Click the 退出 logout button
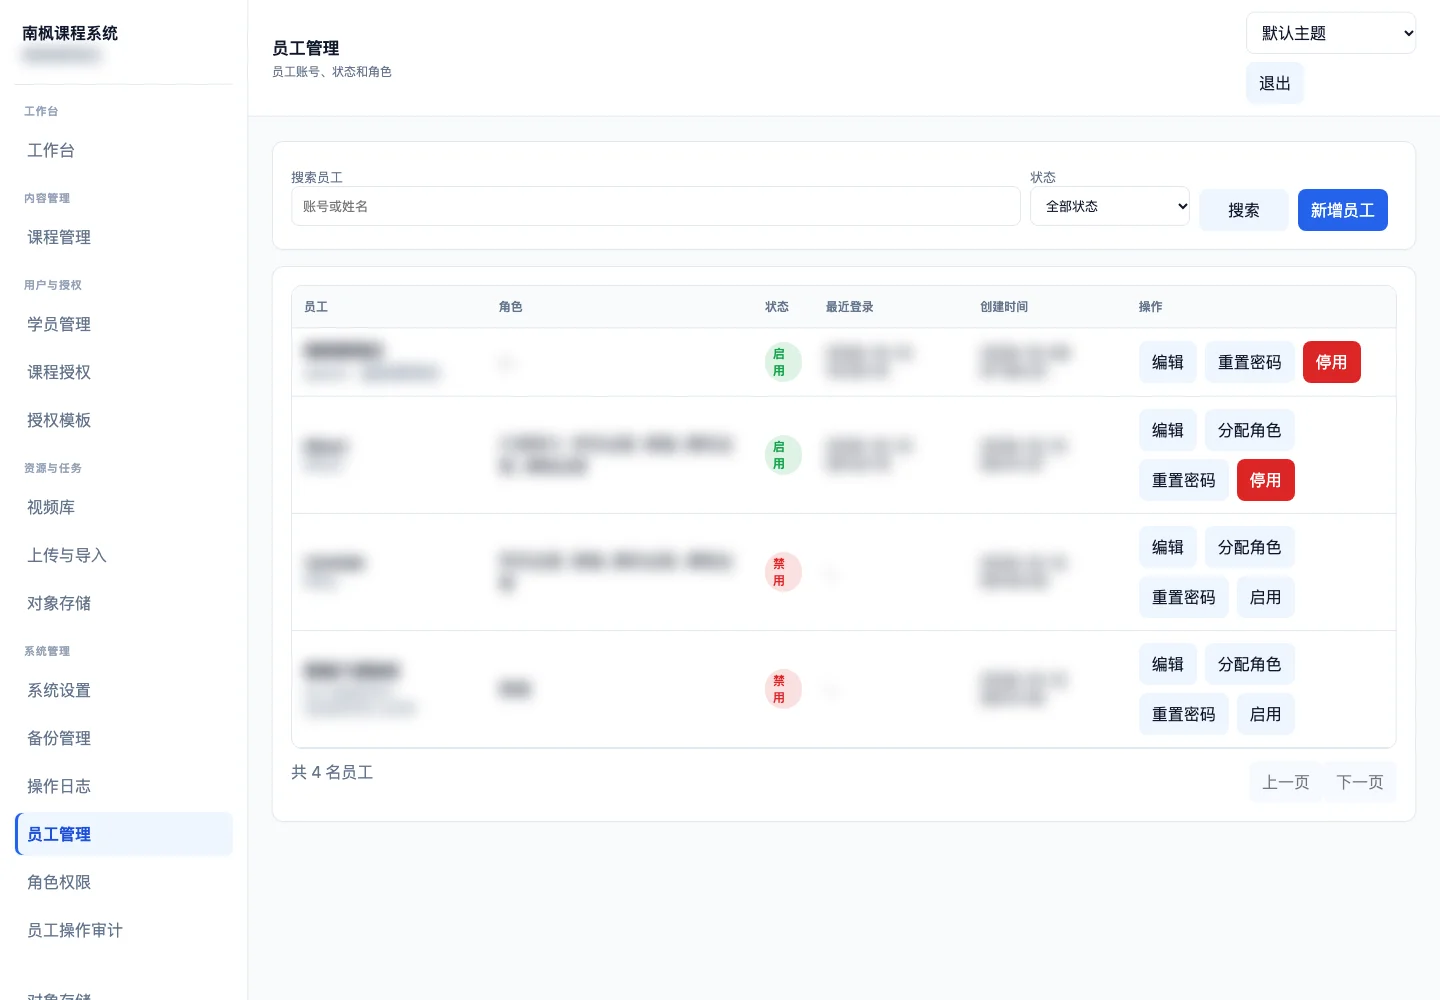The width and height of the screenshot is (1440, 1000). pos(1274,83)
